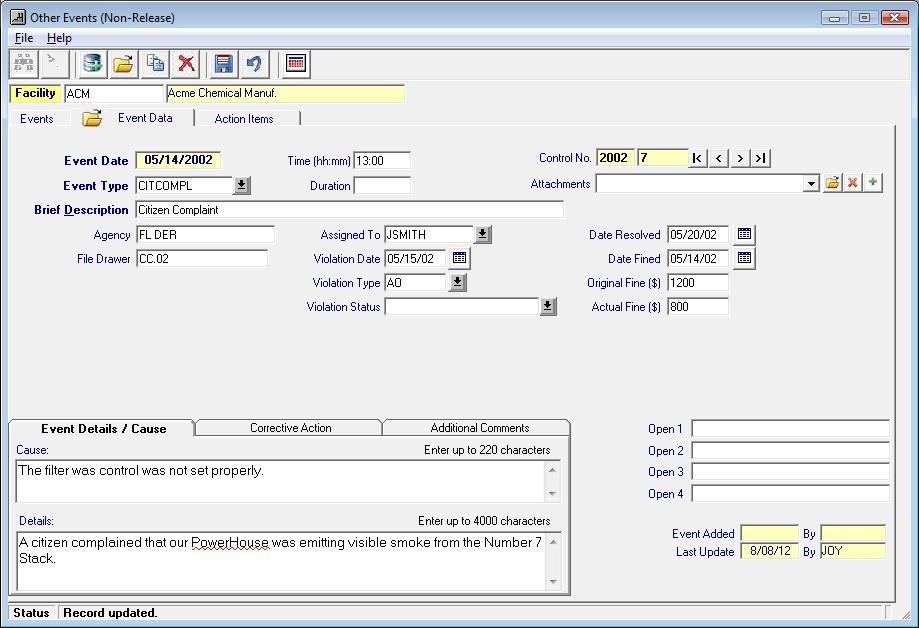919x628 pixels.
Task: Click into the Cause text box
Action: click(281, 481)
